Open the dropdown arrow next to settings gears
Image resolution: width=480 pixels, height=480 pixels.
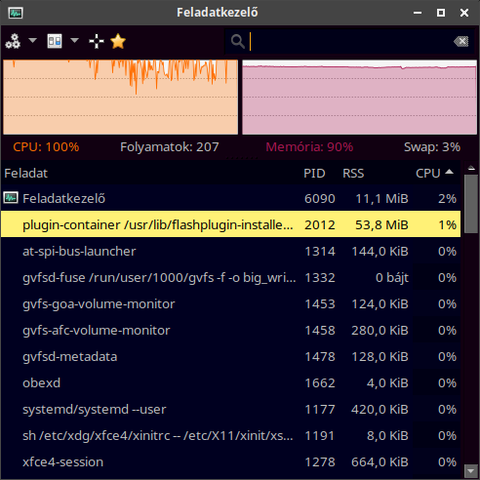click(32, 41)
